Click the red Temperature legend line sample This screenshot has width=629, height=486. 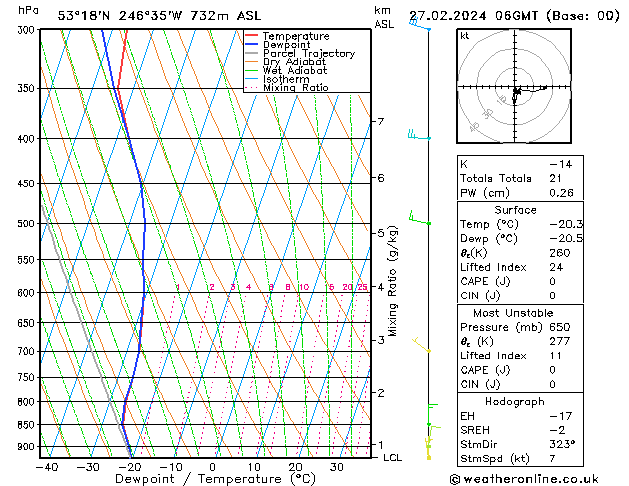click(x=252, y=36)
